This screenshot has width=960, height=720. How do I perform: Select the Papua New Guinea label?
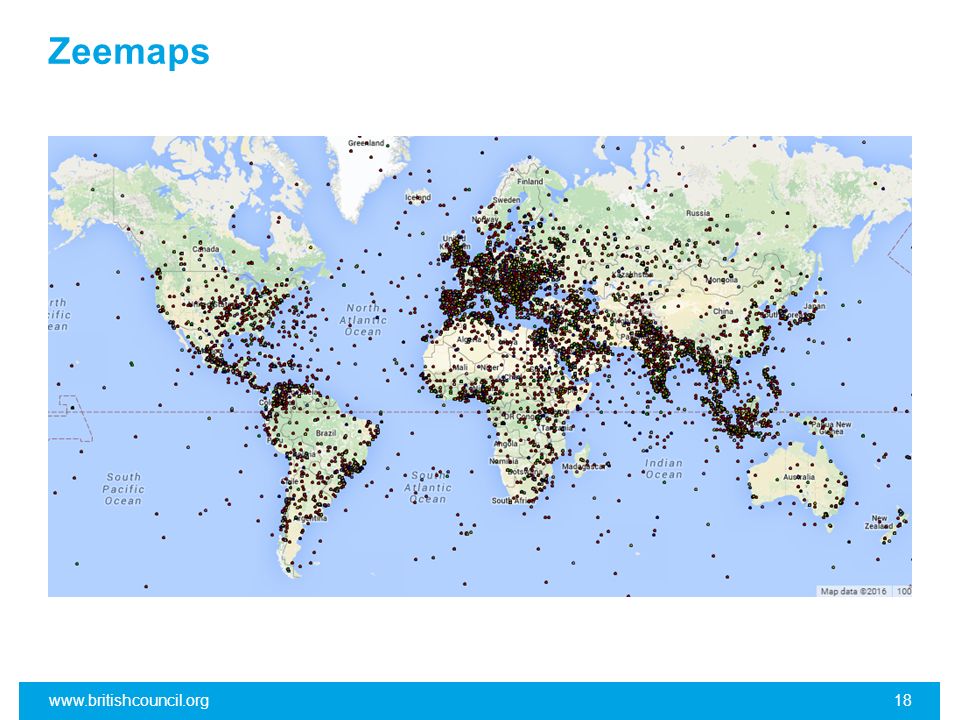831,428
